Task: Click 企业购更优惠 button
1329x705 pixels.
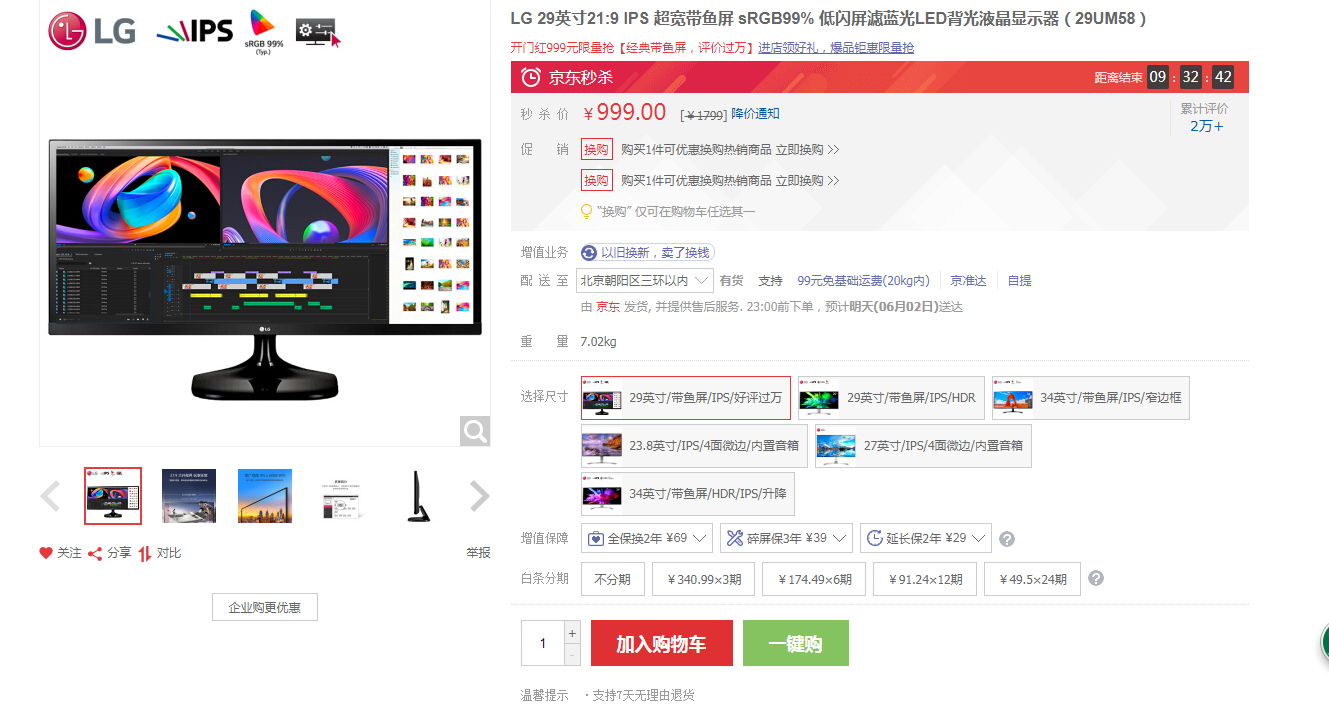Action: pos(265,607)
